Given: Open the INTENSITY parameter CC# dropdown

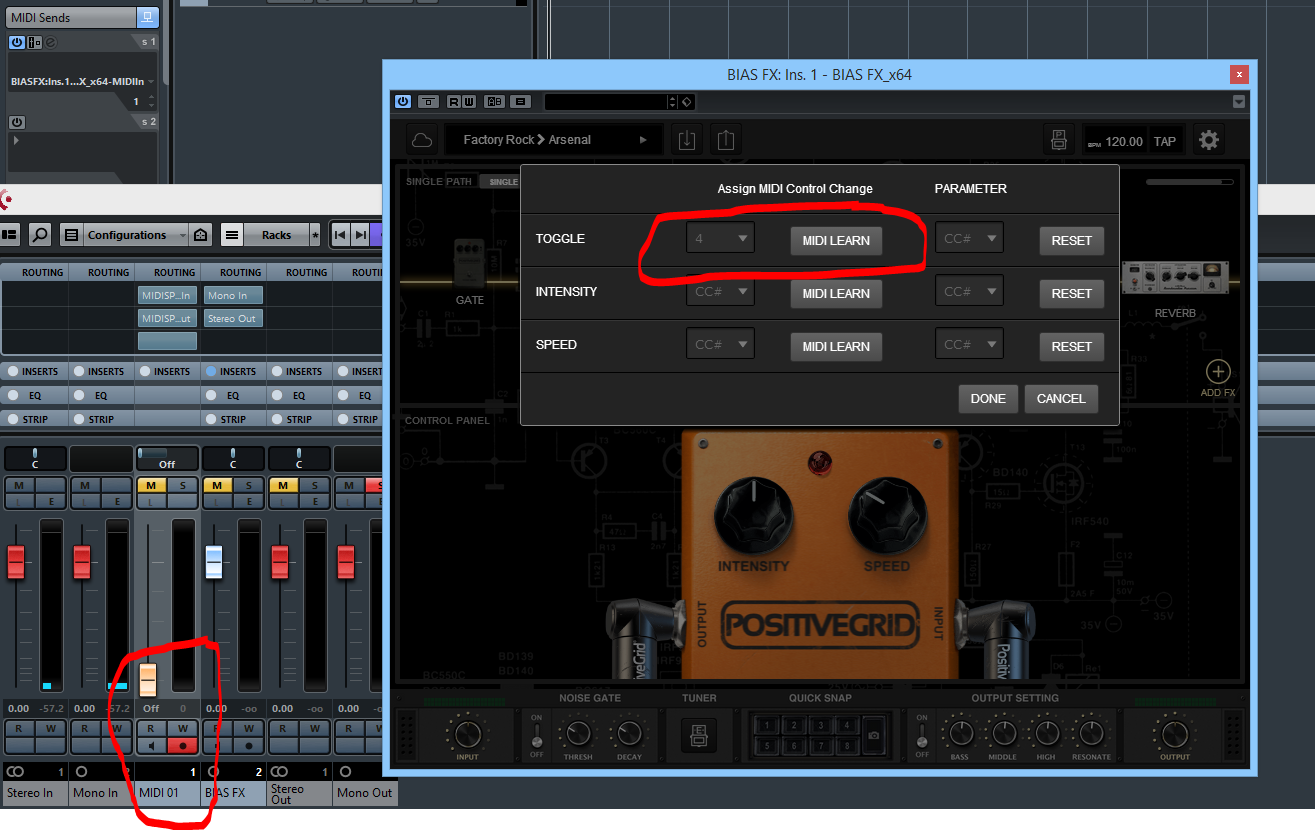Looking at the screenshot, I should 969,291.
